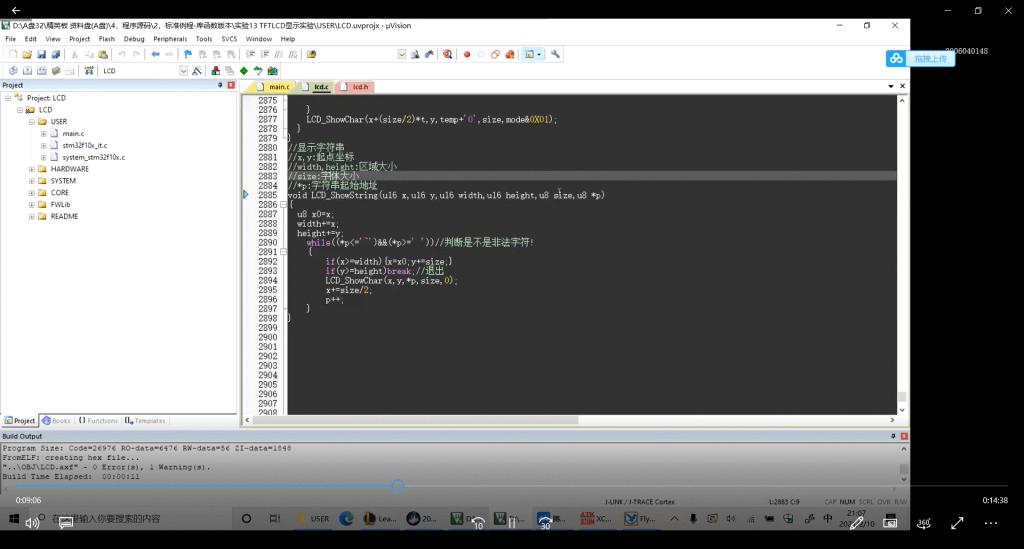Switch to the Functions panel tab
The height and width of the screenshot is (549, 1024).
pyautogui.click(x=98, y=421)
